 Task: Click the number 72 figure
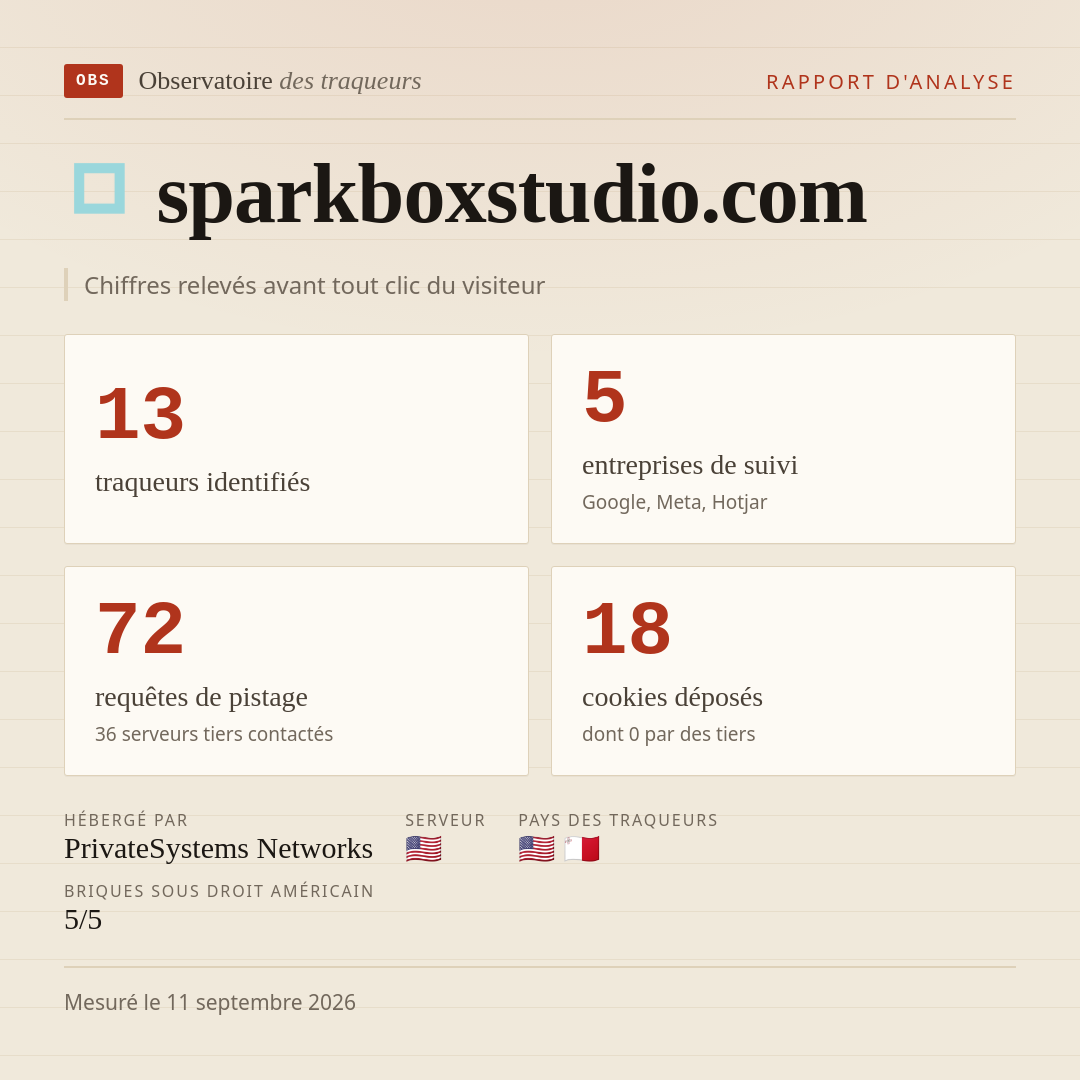pos(141,630)
